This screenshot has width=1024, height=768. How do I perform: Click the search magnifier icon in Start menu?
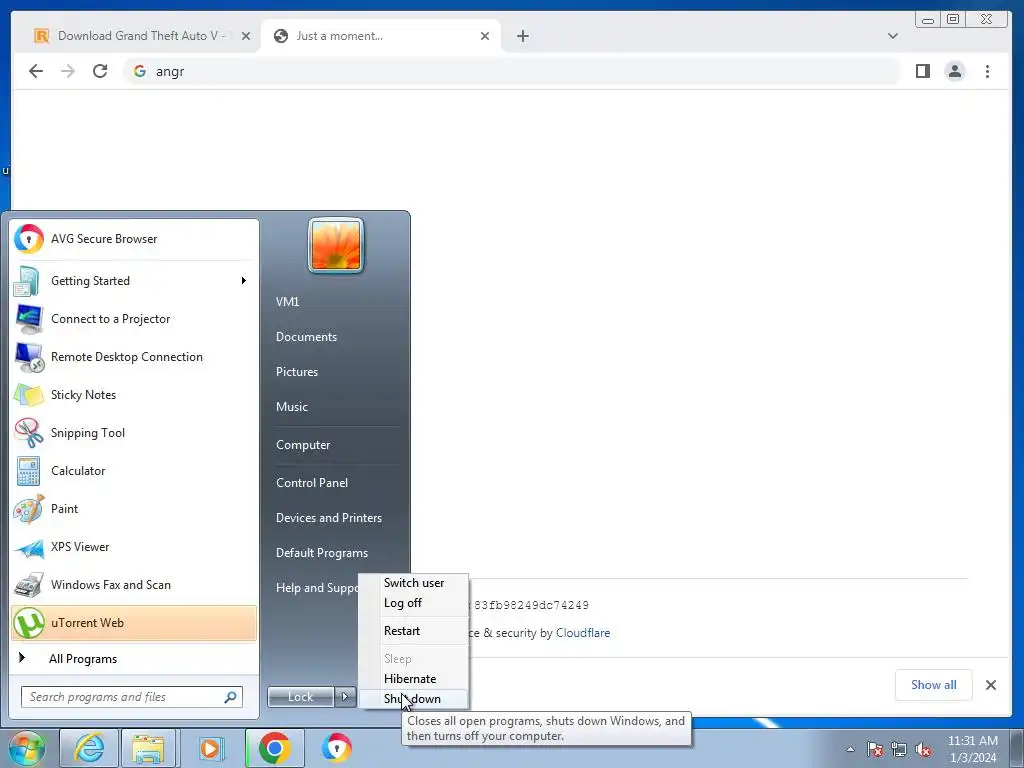(x=231, y=697)
